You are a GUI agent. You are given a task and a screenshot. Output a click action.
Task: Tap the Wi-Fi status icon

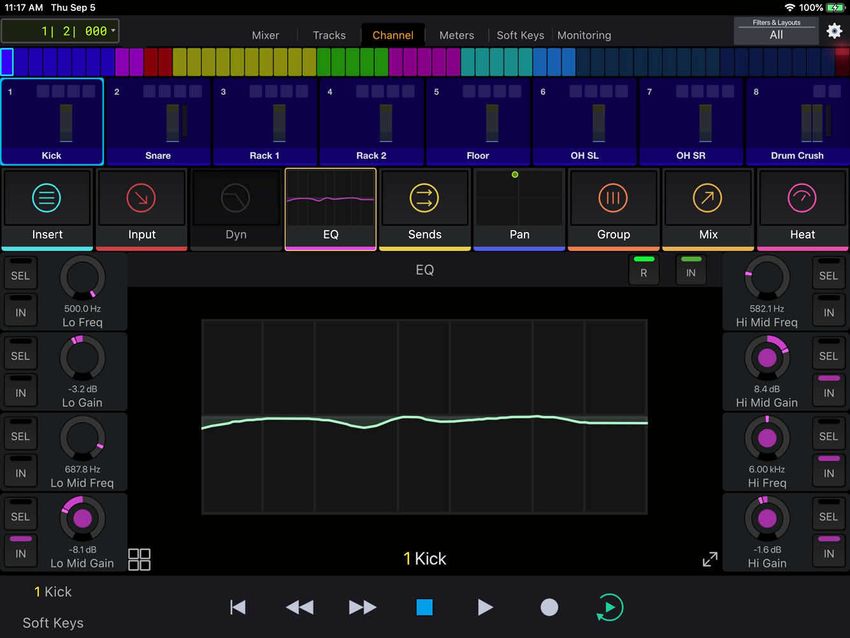790,8
